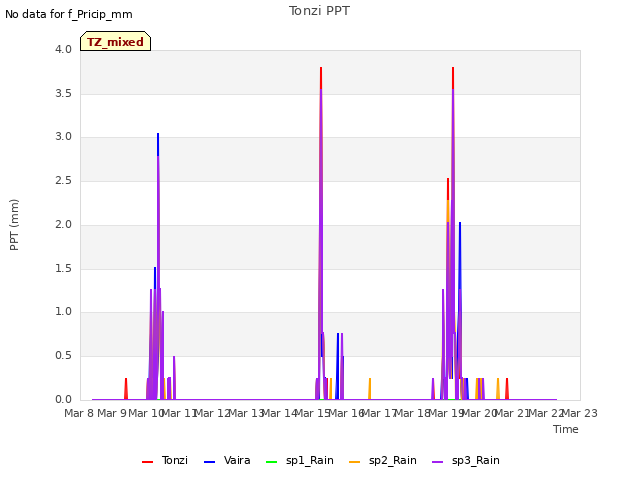Click the 2.0 y-axis tick label
Screen dimensions: 640x480
[63, 224]
